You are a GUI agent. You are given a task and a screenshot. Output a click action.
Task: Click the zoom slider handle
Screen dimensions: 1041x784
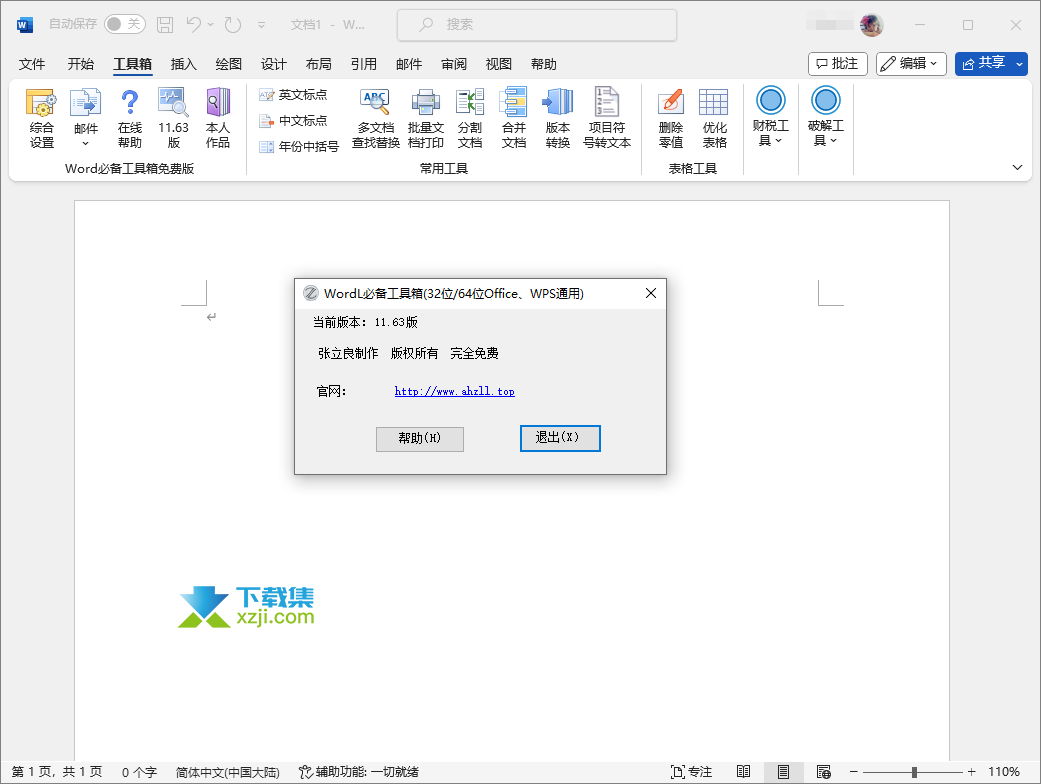click(x=914, y=772)
